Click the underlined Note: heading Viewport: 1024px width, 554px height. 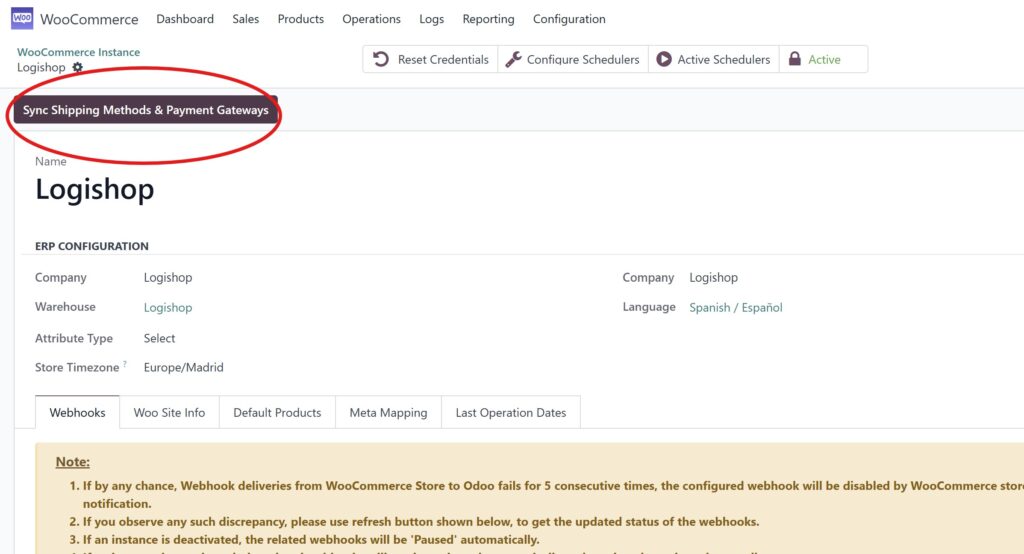coord(72,462)
